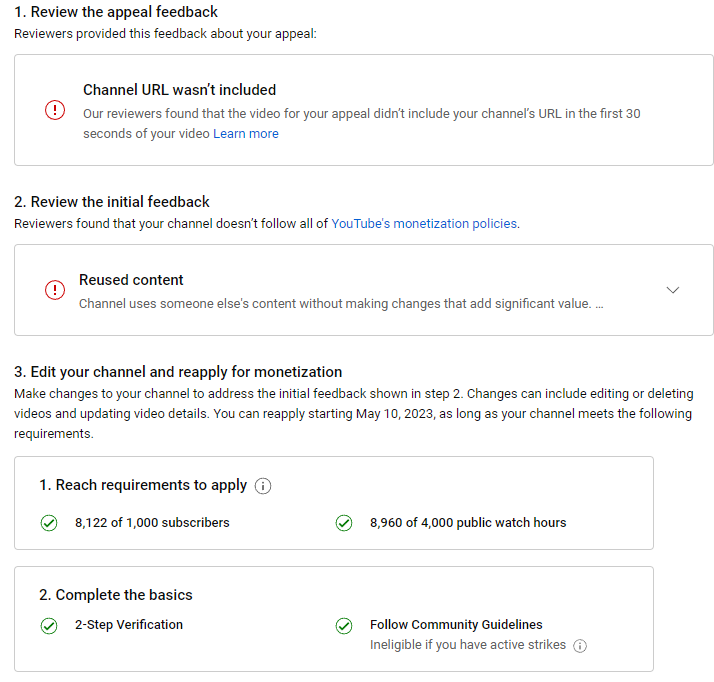This screenshot has height=682, width=714.
Task: Click green checkmark beside 2-Step Verification
Action: pyautogui.click(x=49, y=626)
